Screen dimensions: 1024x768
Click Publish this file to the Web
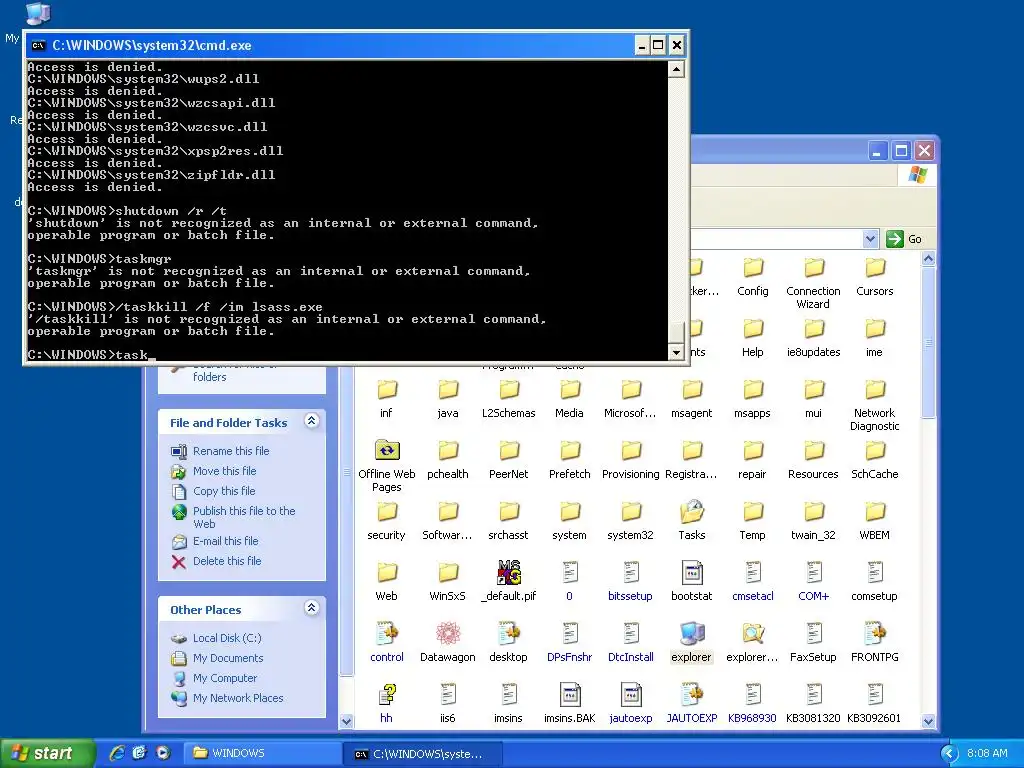point(244,517)
